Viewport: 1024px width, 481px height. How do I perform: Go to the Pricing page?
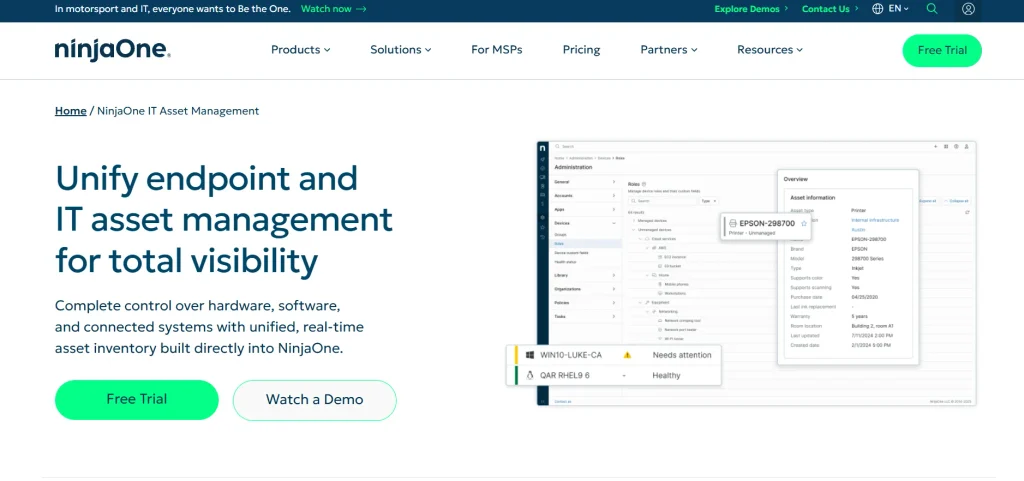point(581,50)
